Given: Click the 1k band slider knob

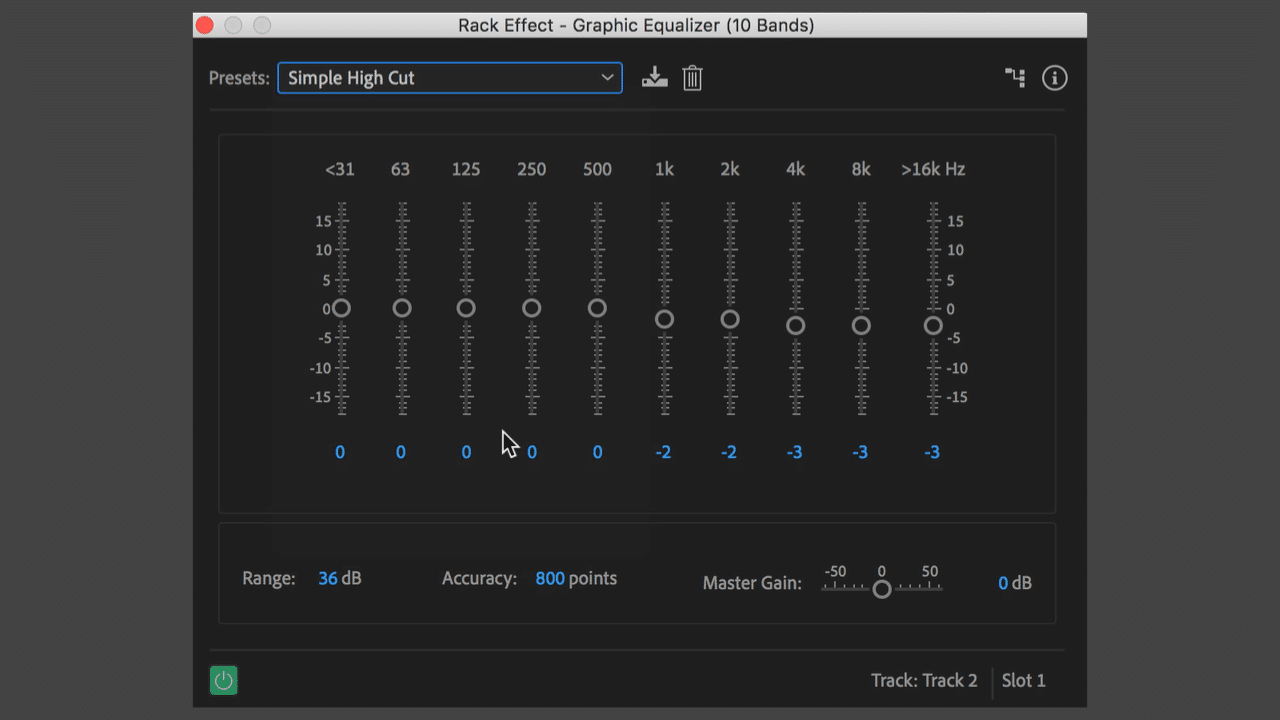Looking at the screenshot, I should click(664, 320).
